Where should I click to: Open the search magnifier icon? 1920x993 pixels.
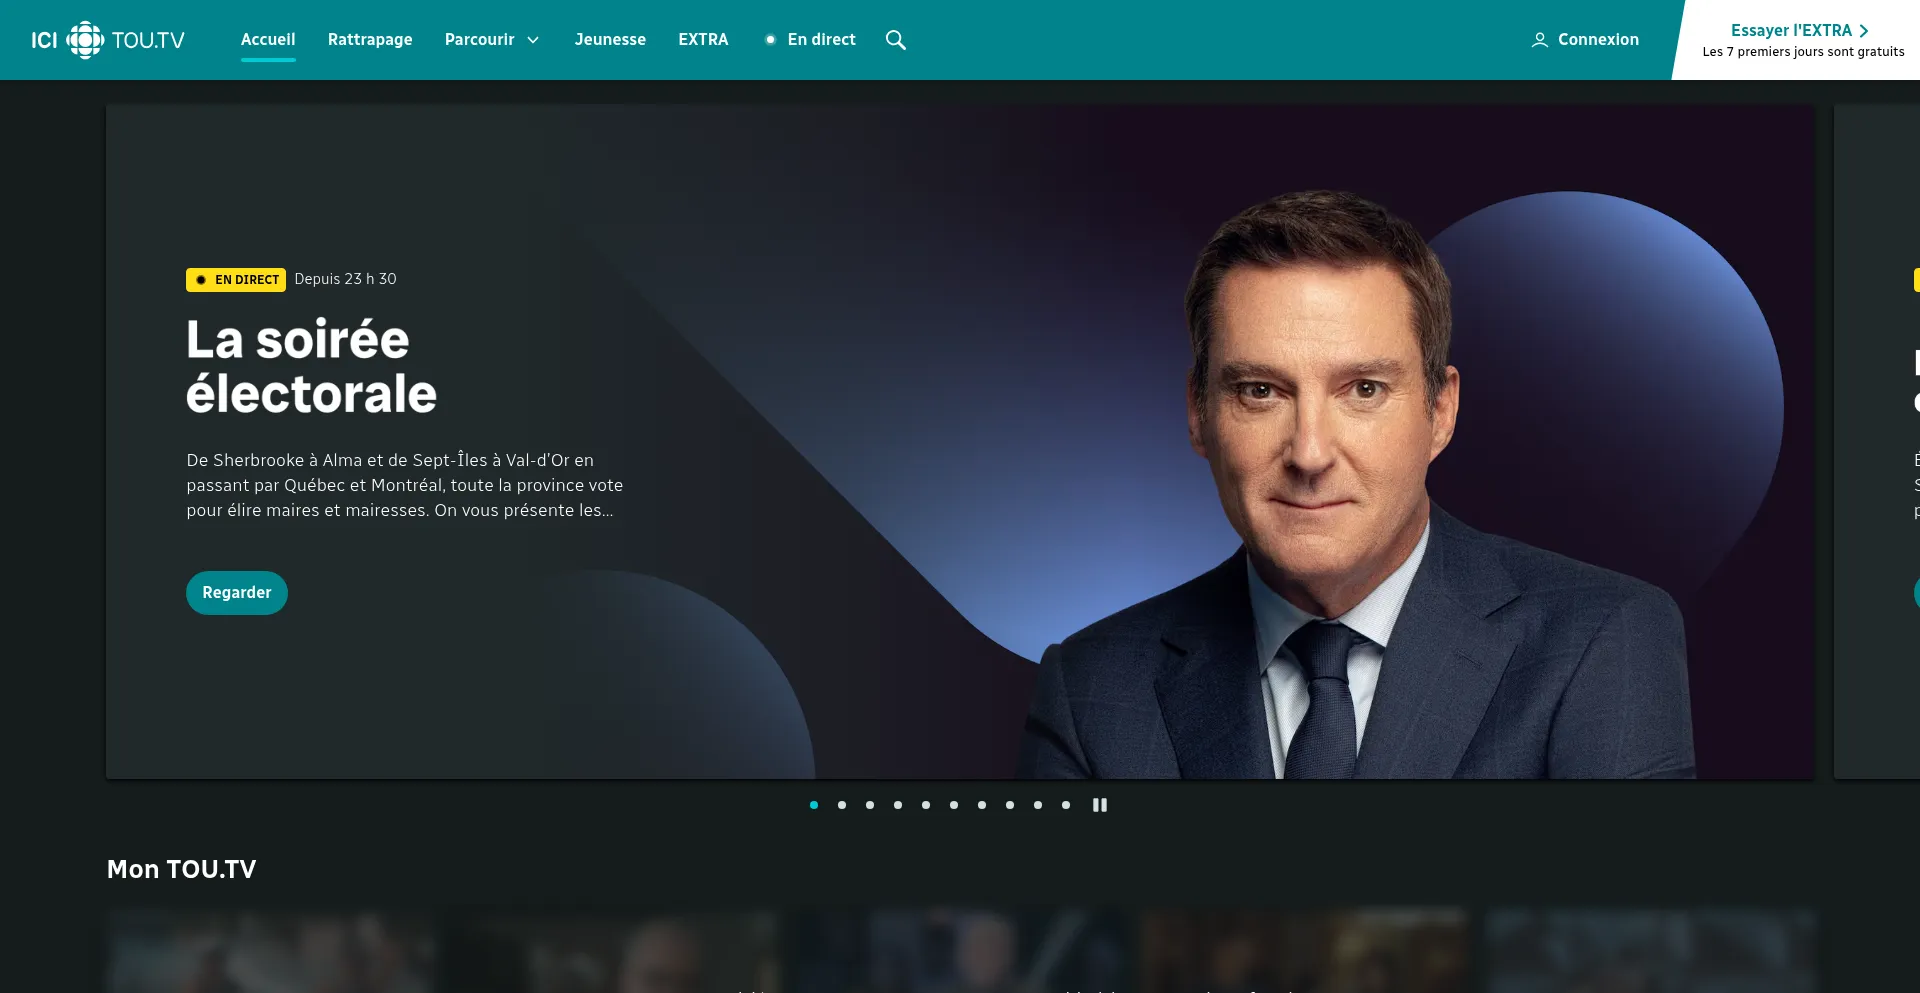tap(896, 40)
